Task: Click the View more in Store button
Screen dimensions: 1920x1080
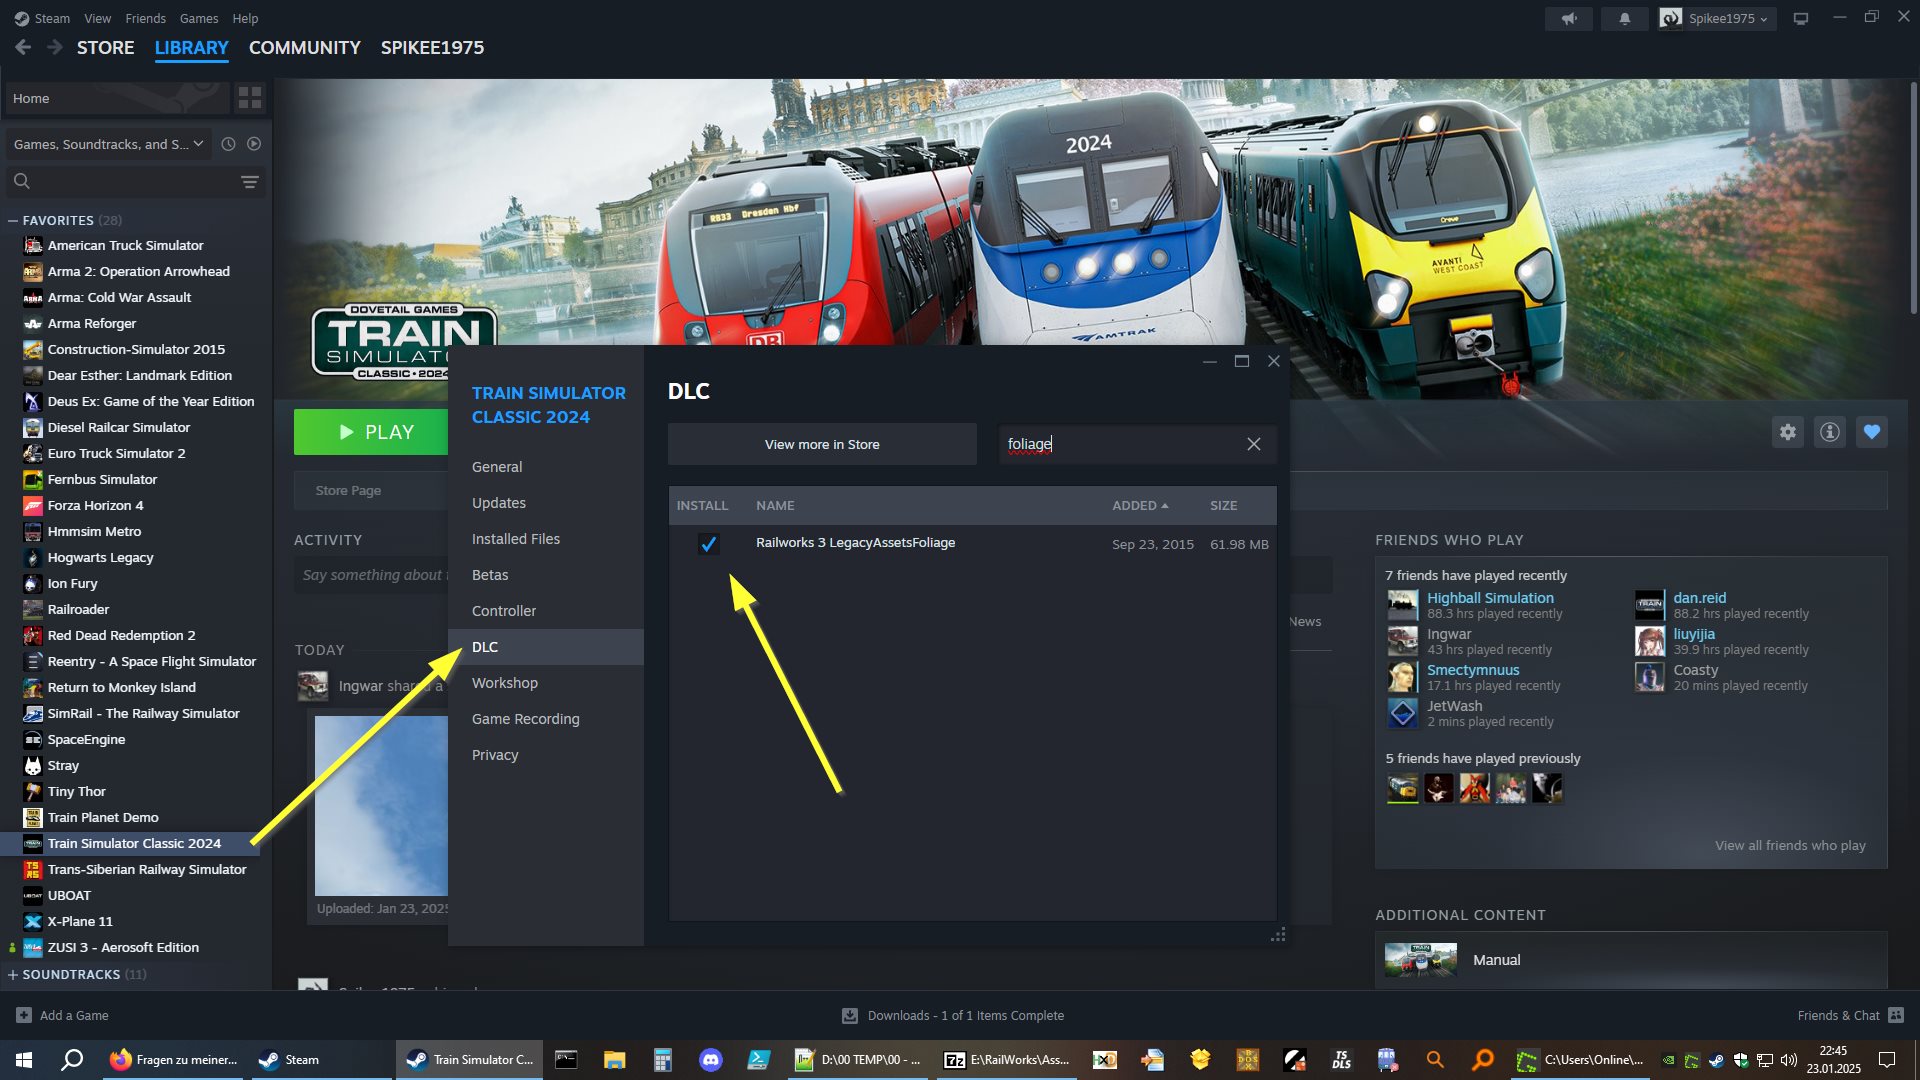Action: point(822,444)
